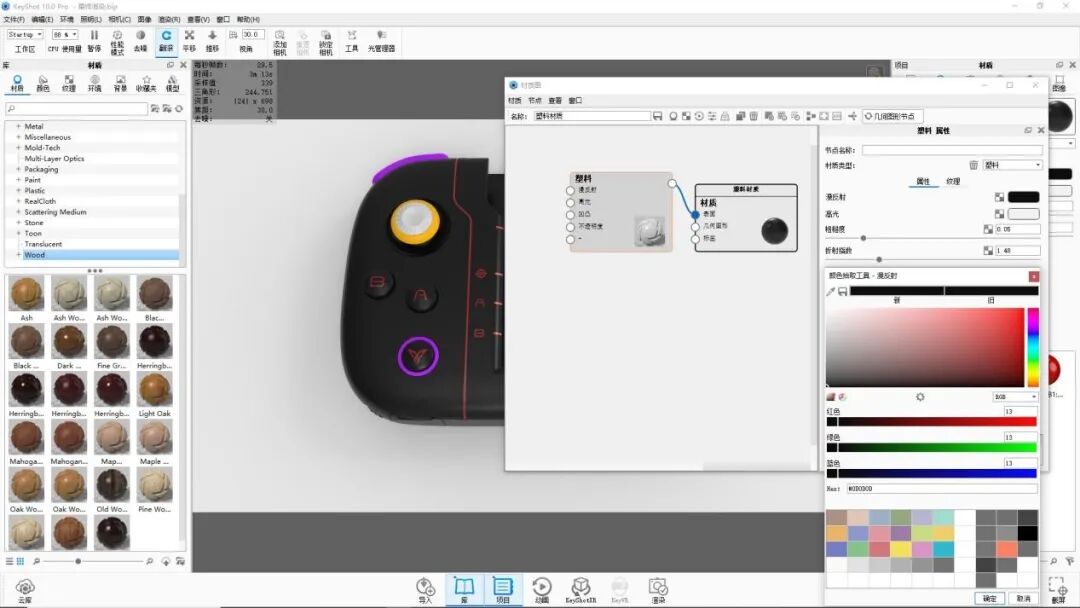Open KeyShotXR from the bottom toolbar
The height and width of the screenshot is (608, 1080).
coord(580,588)
